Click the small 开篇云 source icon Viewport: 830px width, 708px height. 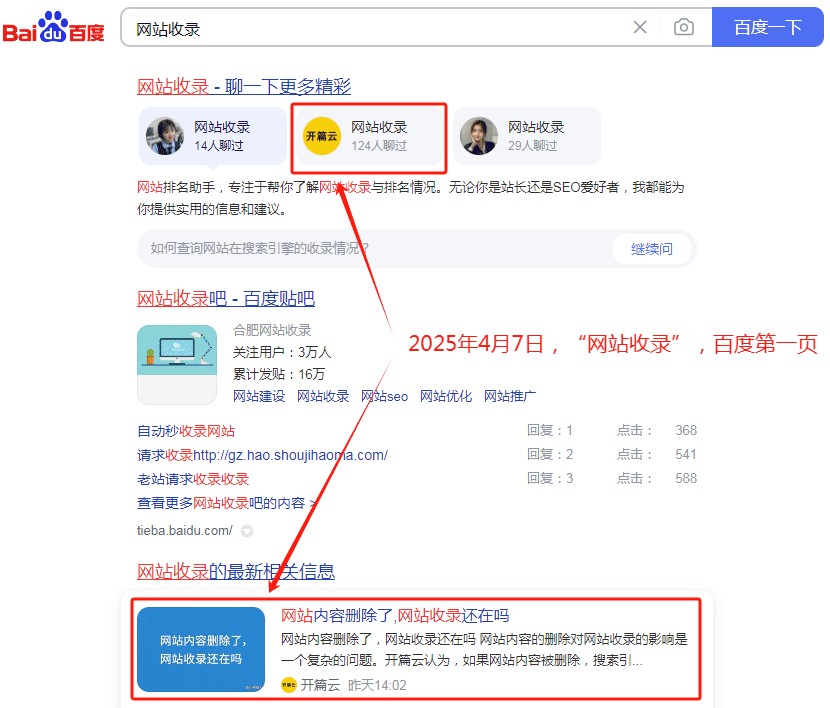[x=289, y=685]
